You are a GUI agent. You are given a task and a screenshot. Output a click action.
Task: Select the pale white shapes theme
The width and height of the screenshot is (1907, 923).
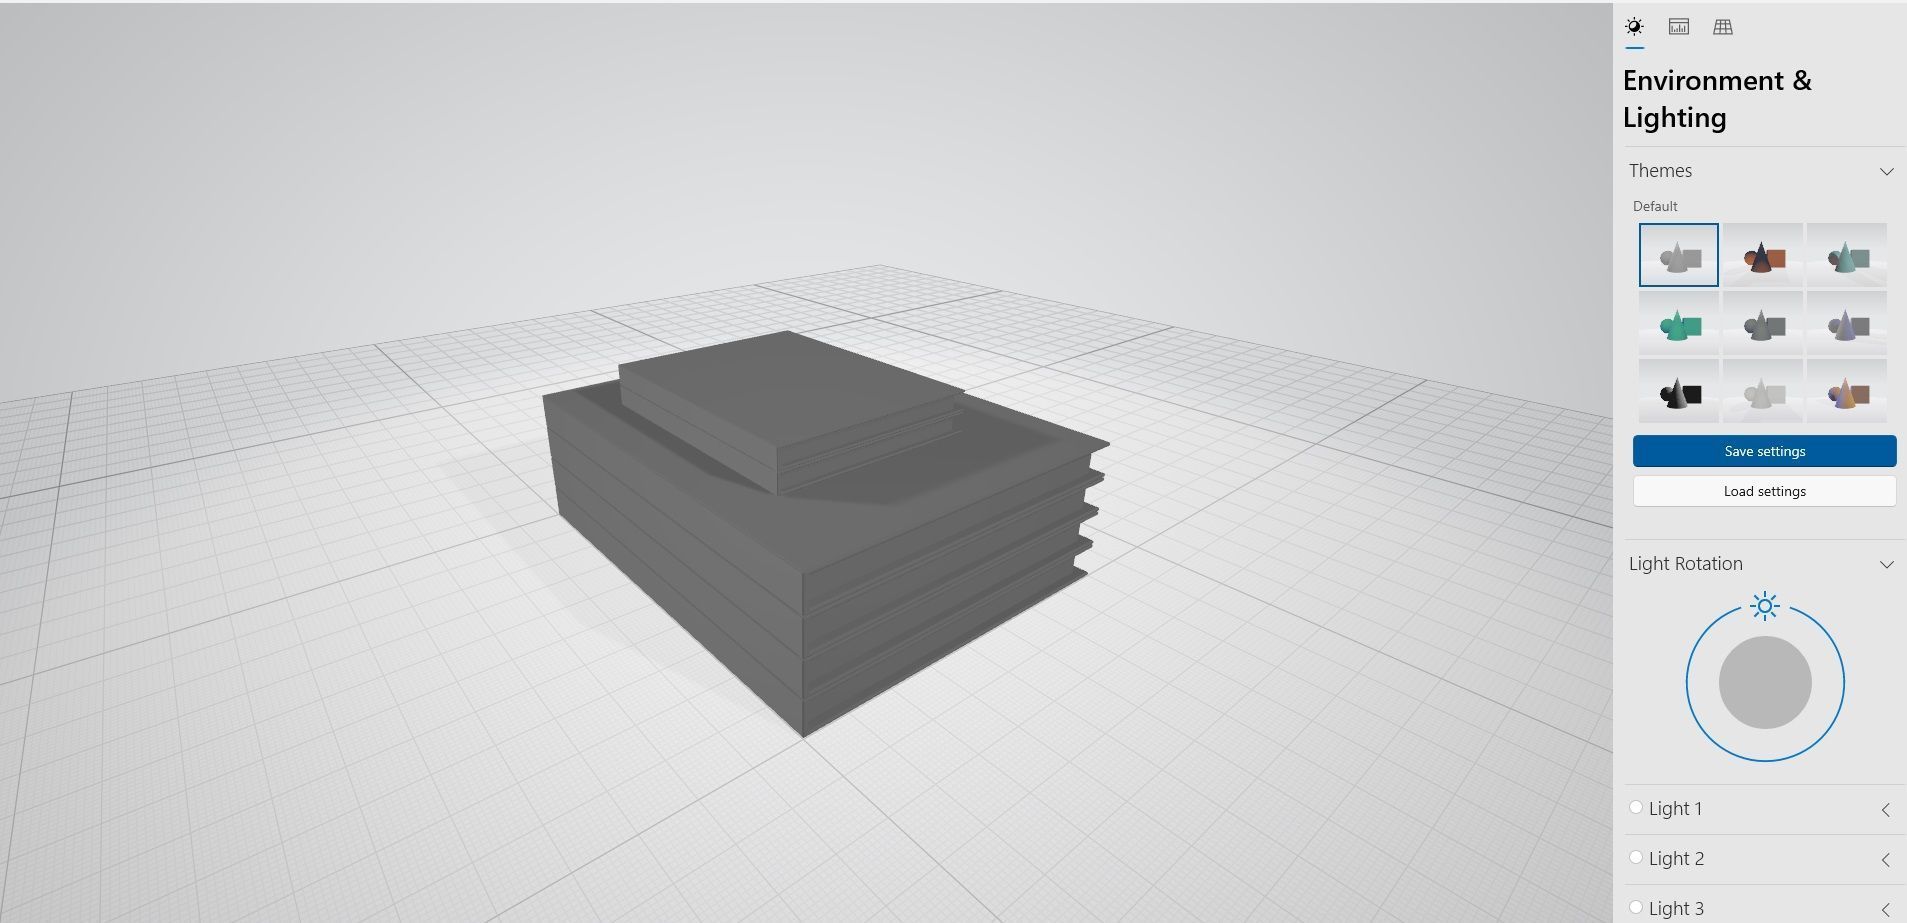tap(1763, 391)
